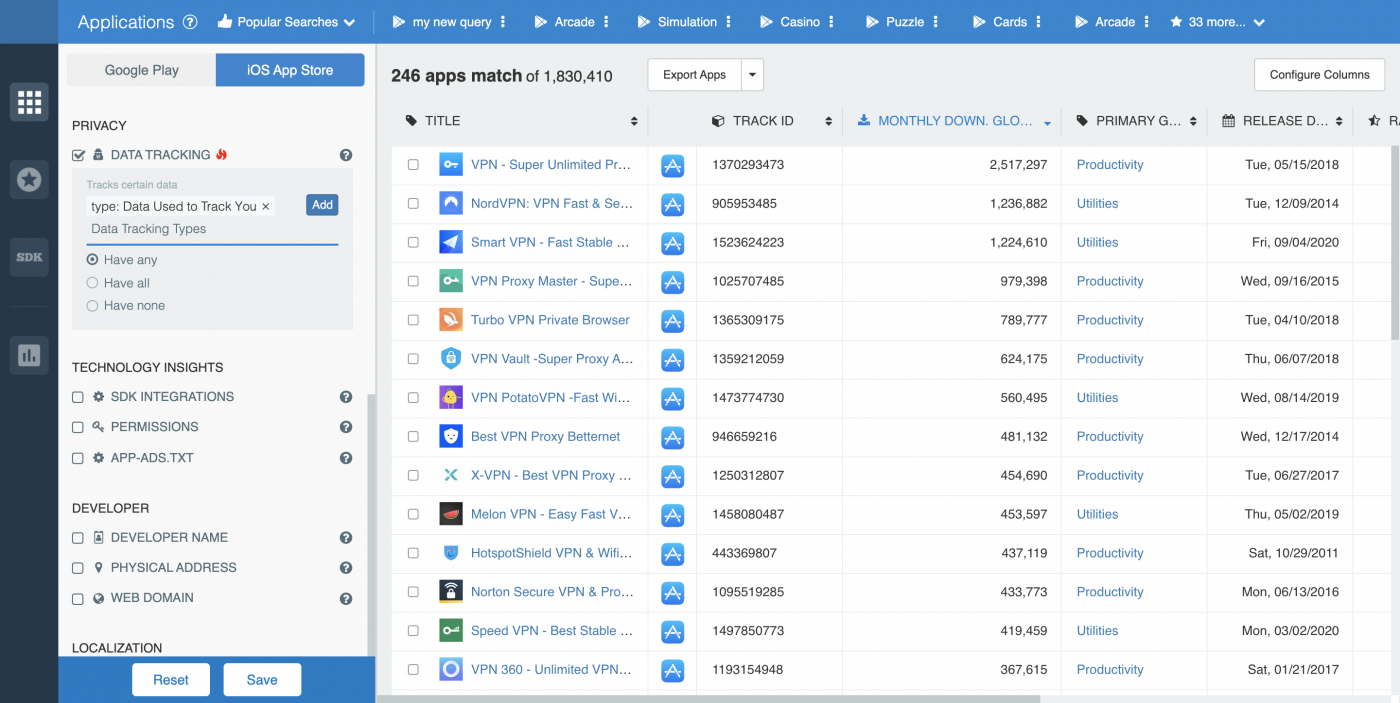Select the star icon in the left sidebar

(29, 179)
